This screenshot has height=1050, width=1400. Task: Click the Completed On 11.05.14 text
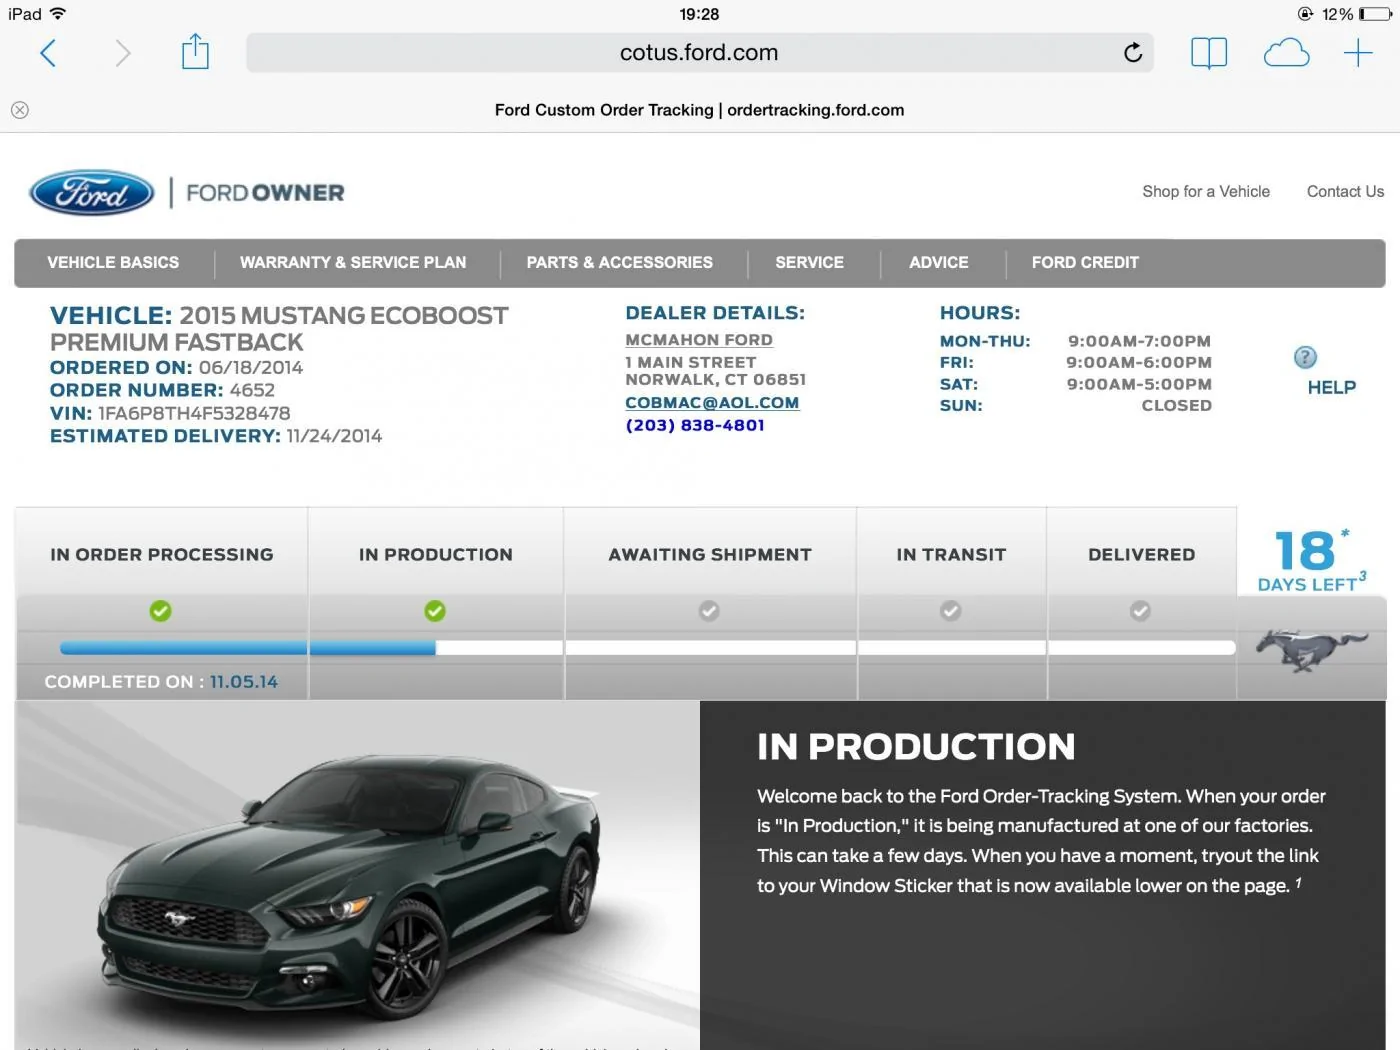pos(161,682)
